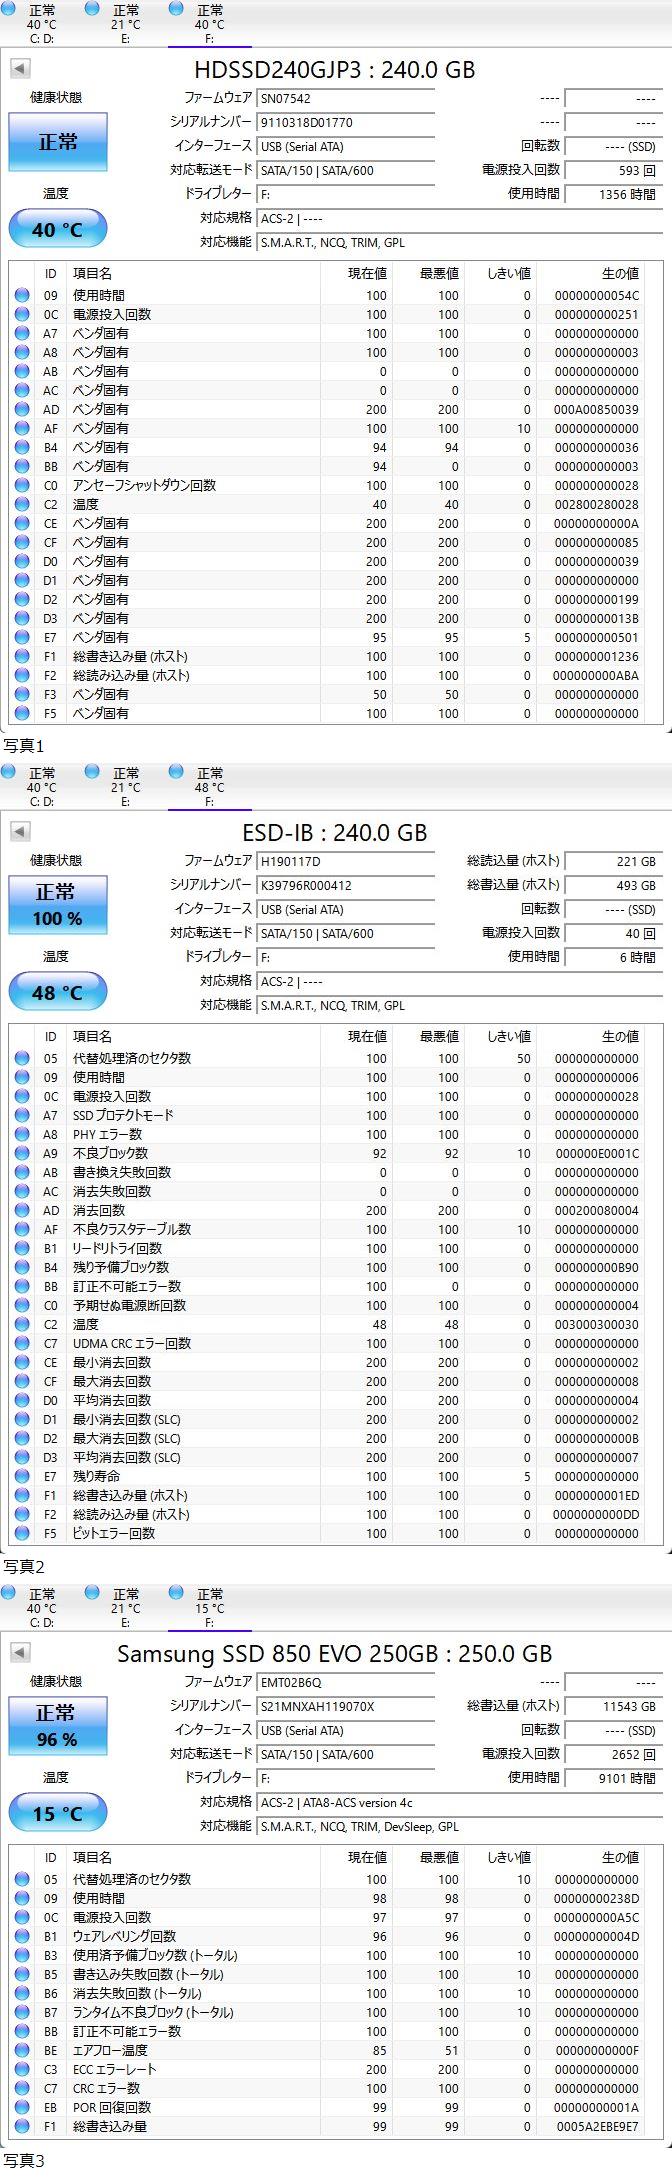Image resolution: width=672 pixels, height=2178 pixels.
Task: Click the raw value 002800280028 in the 温度 row
Action: pos(597,505)
